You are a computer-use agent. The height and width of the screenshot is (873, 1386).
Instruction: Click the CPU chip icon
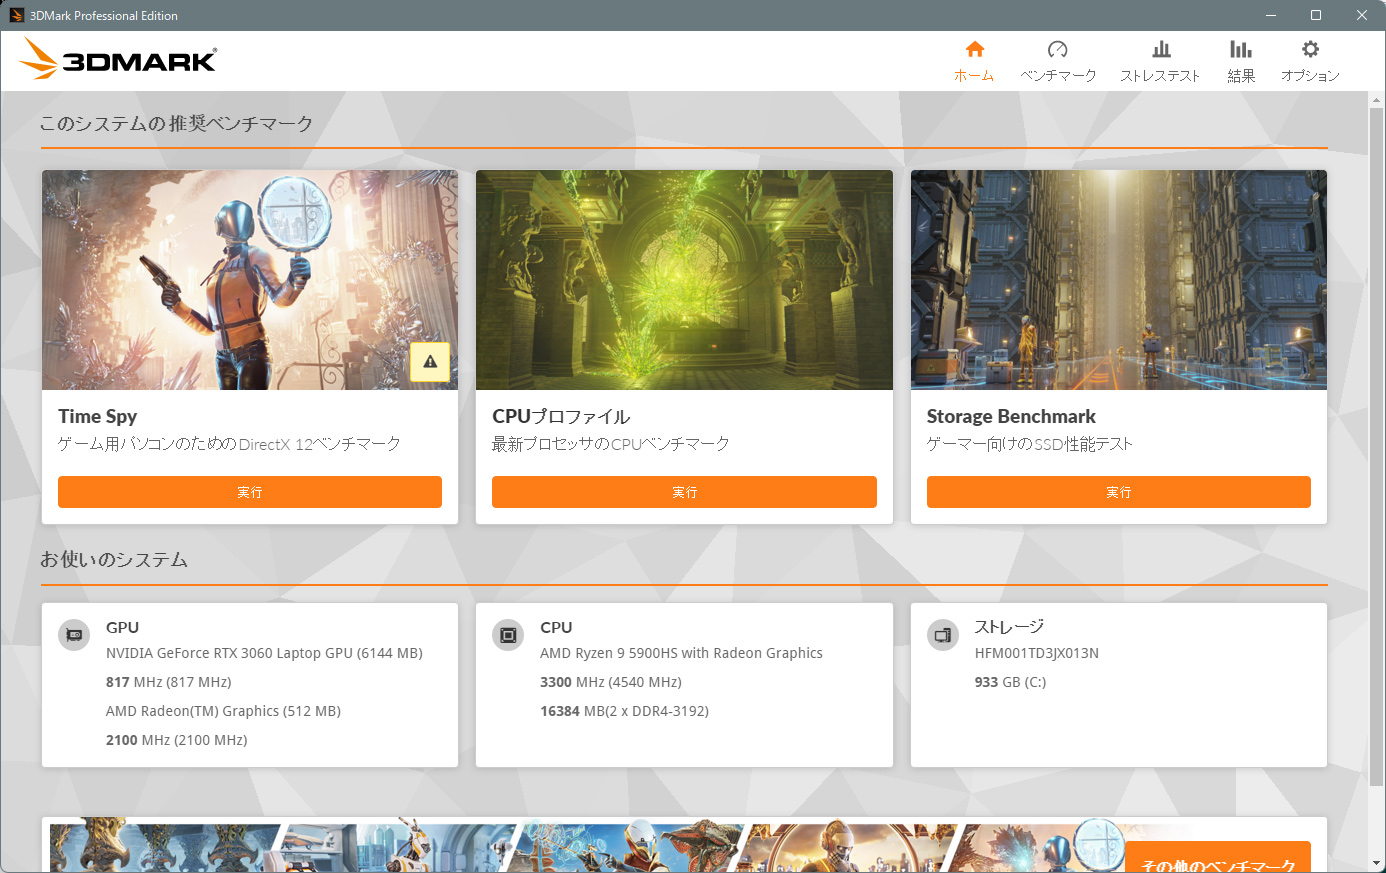tap(508, 635)
